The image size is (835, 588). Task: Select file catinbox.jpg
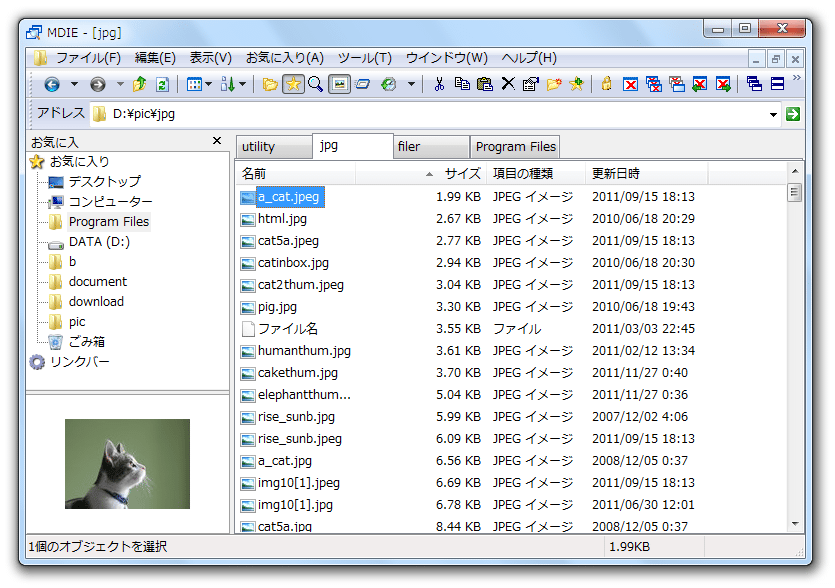(x=293, y=263)
